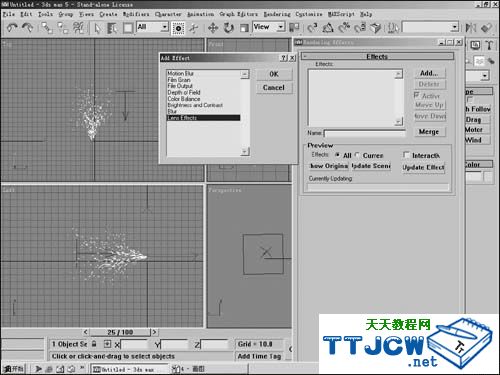
Task: Cancel the Add Effect dialog
Action: point(274,88)
